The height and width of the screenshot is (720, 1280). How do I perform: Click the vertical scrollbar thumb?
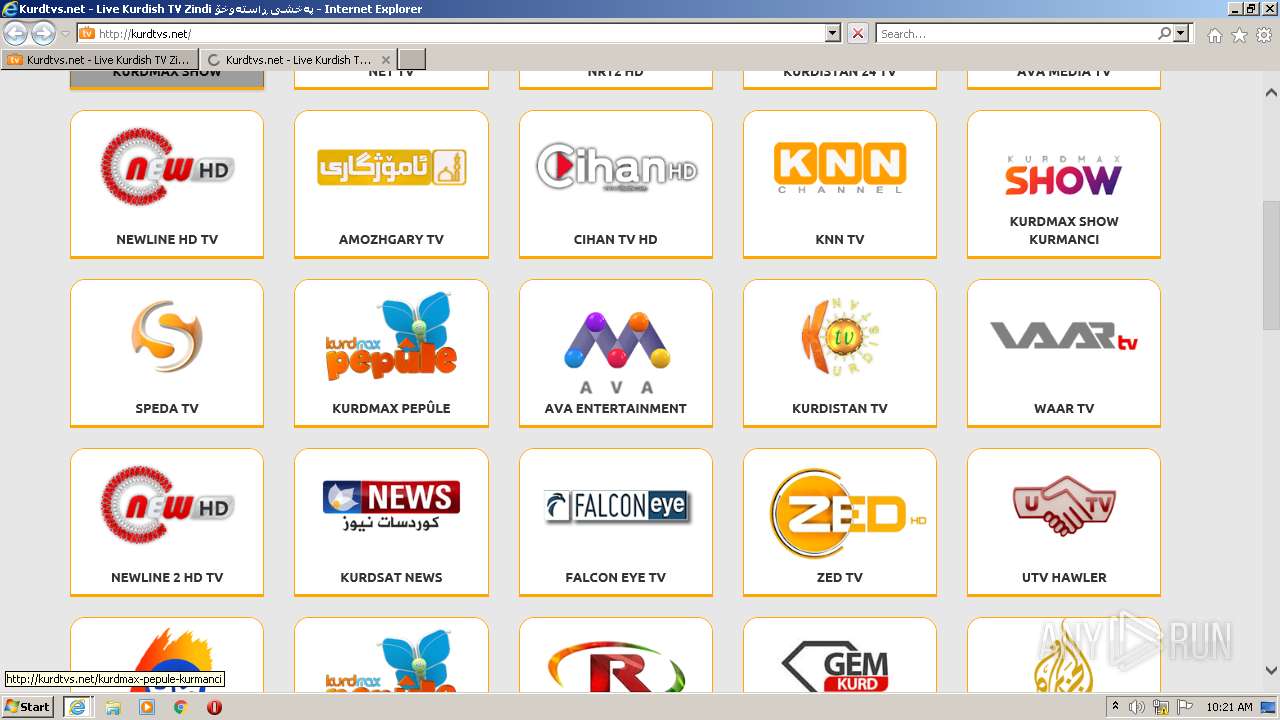1271,265
